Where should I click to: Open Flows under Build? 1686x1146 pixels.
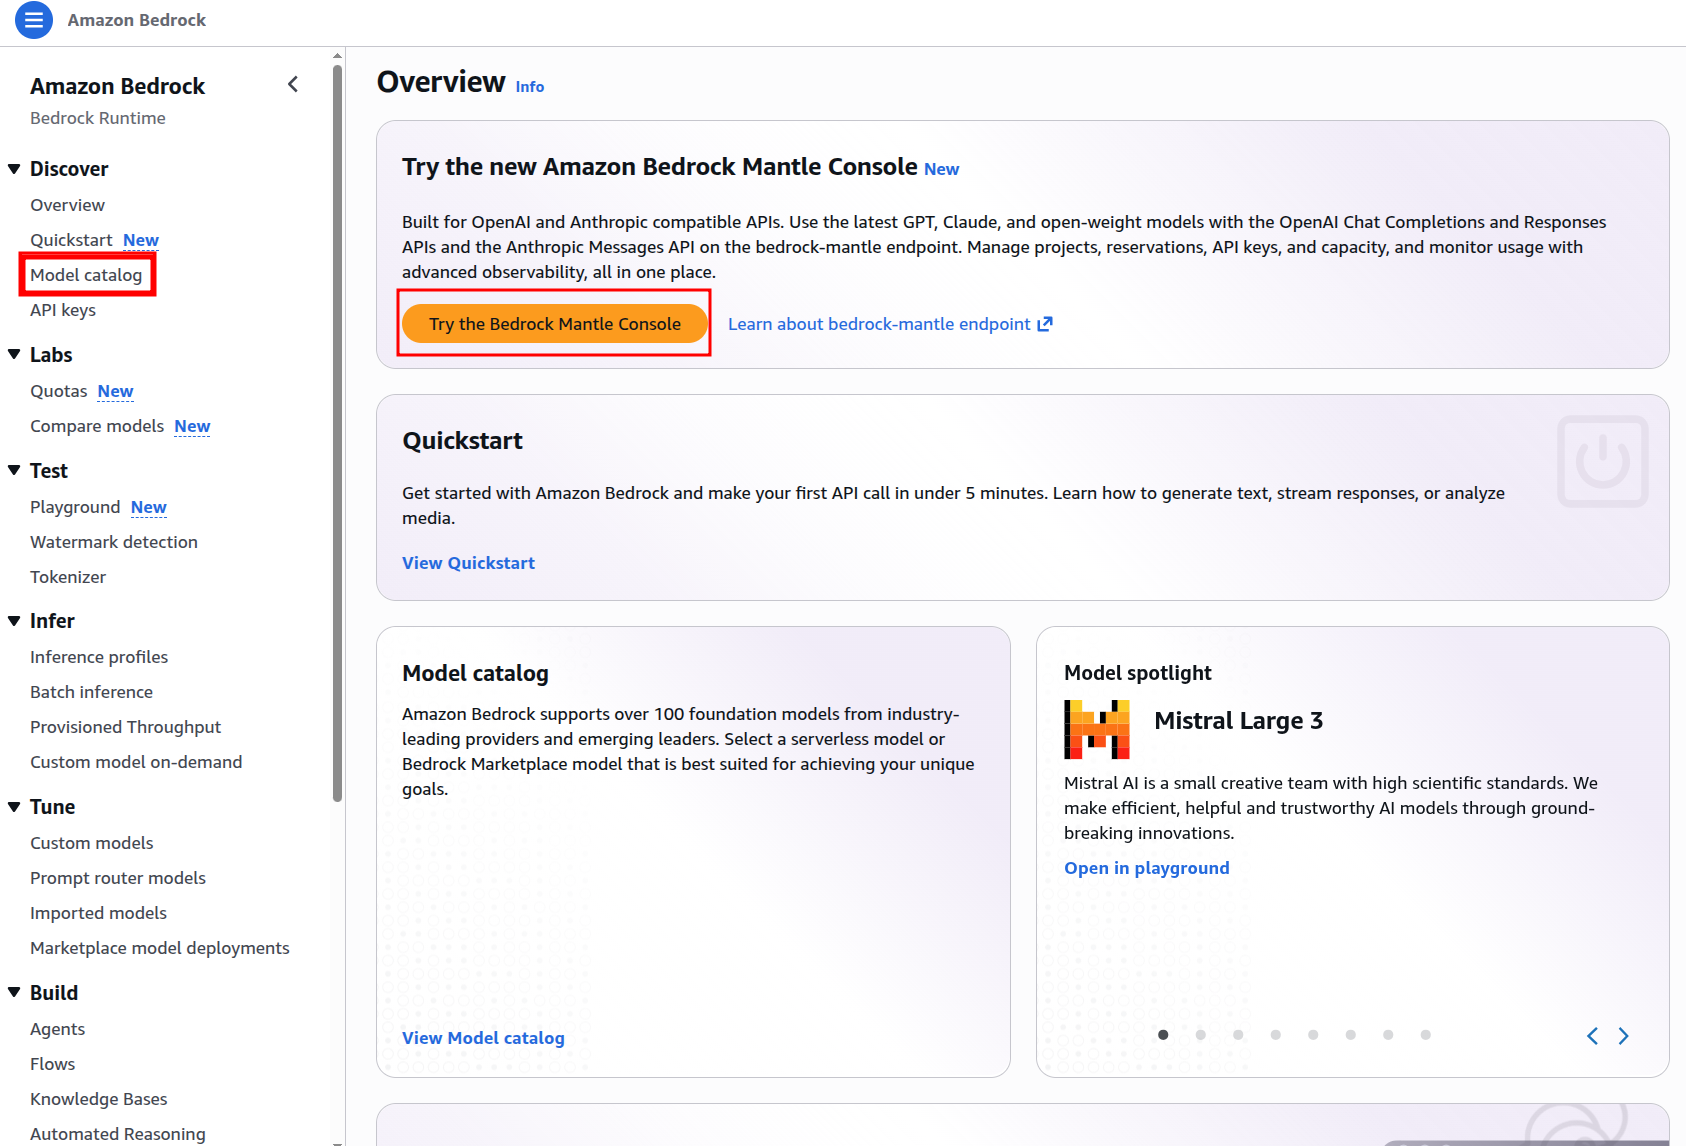53,1064
